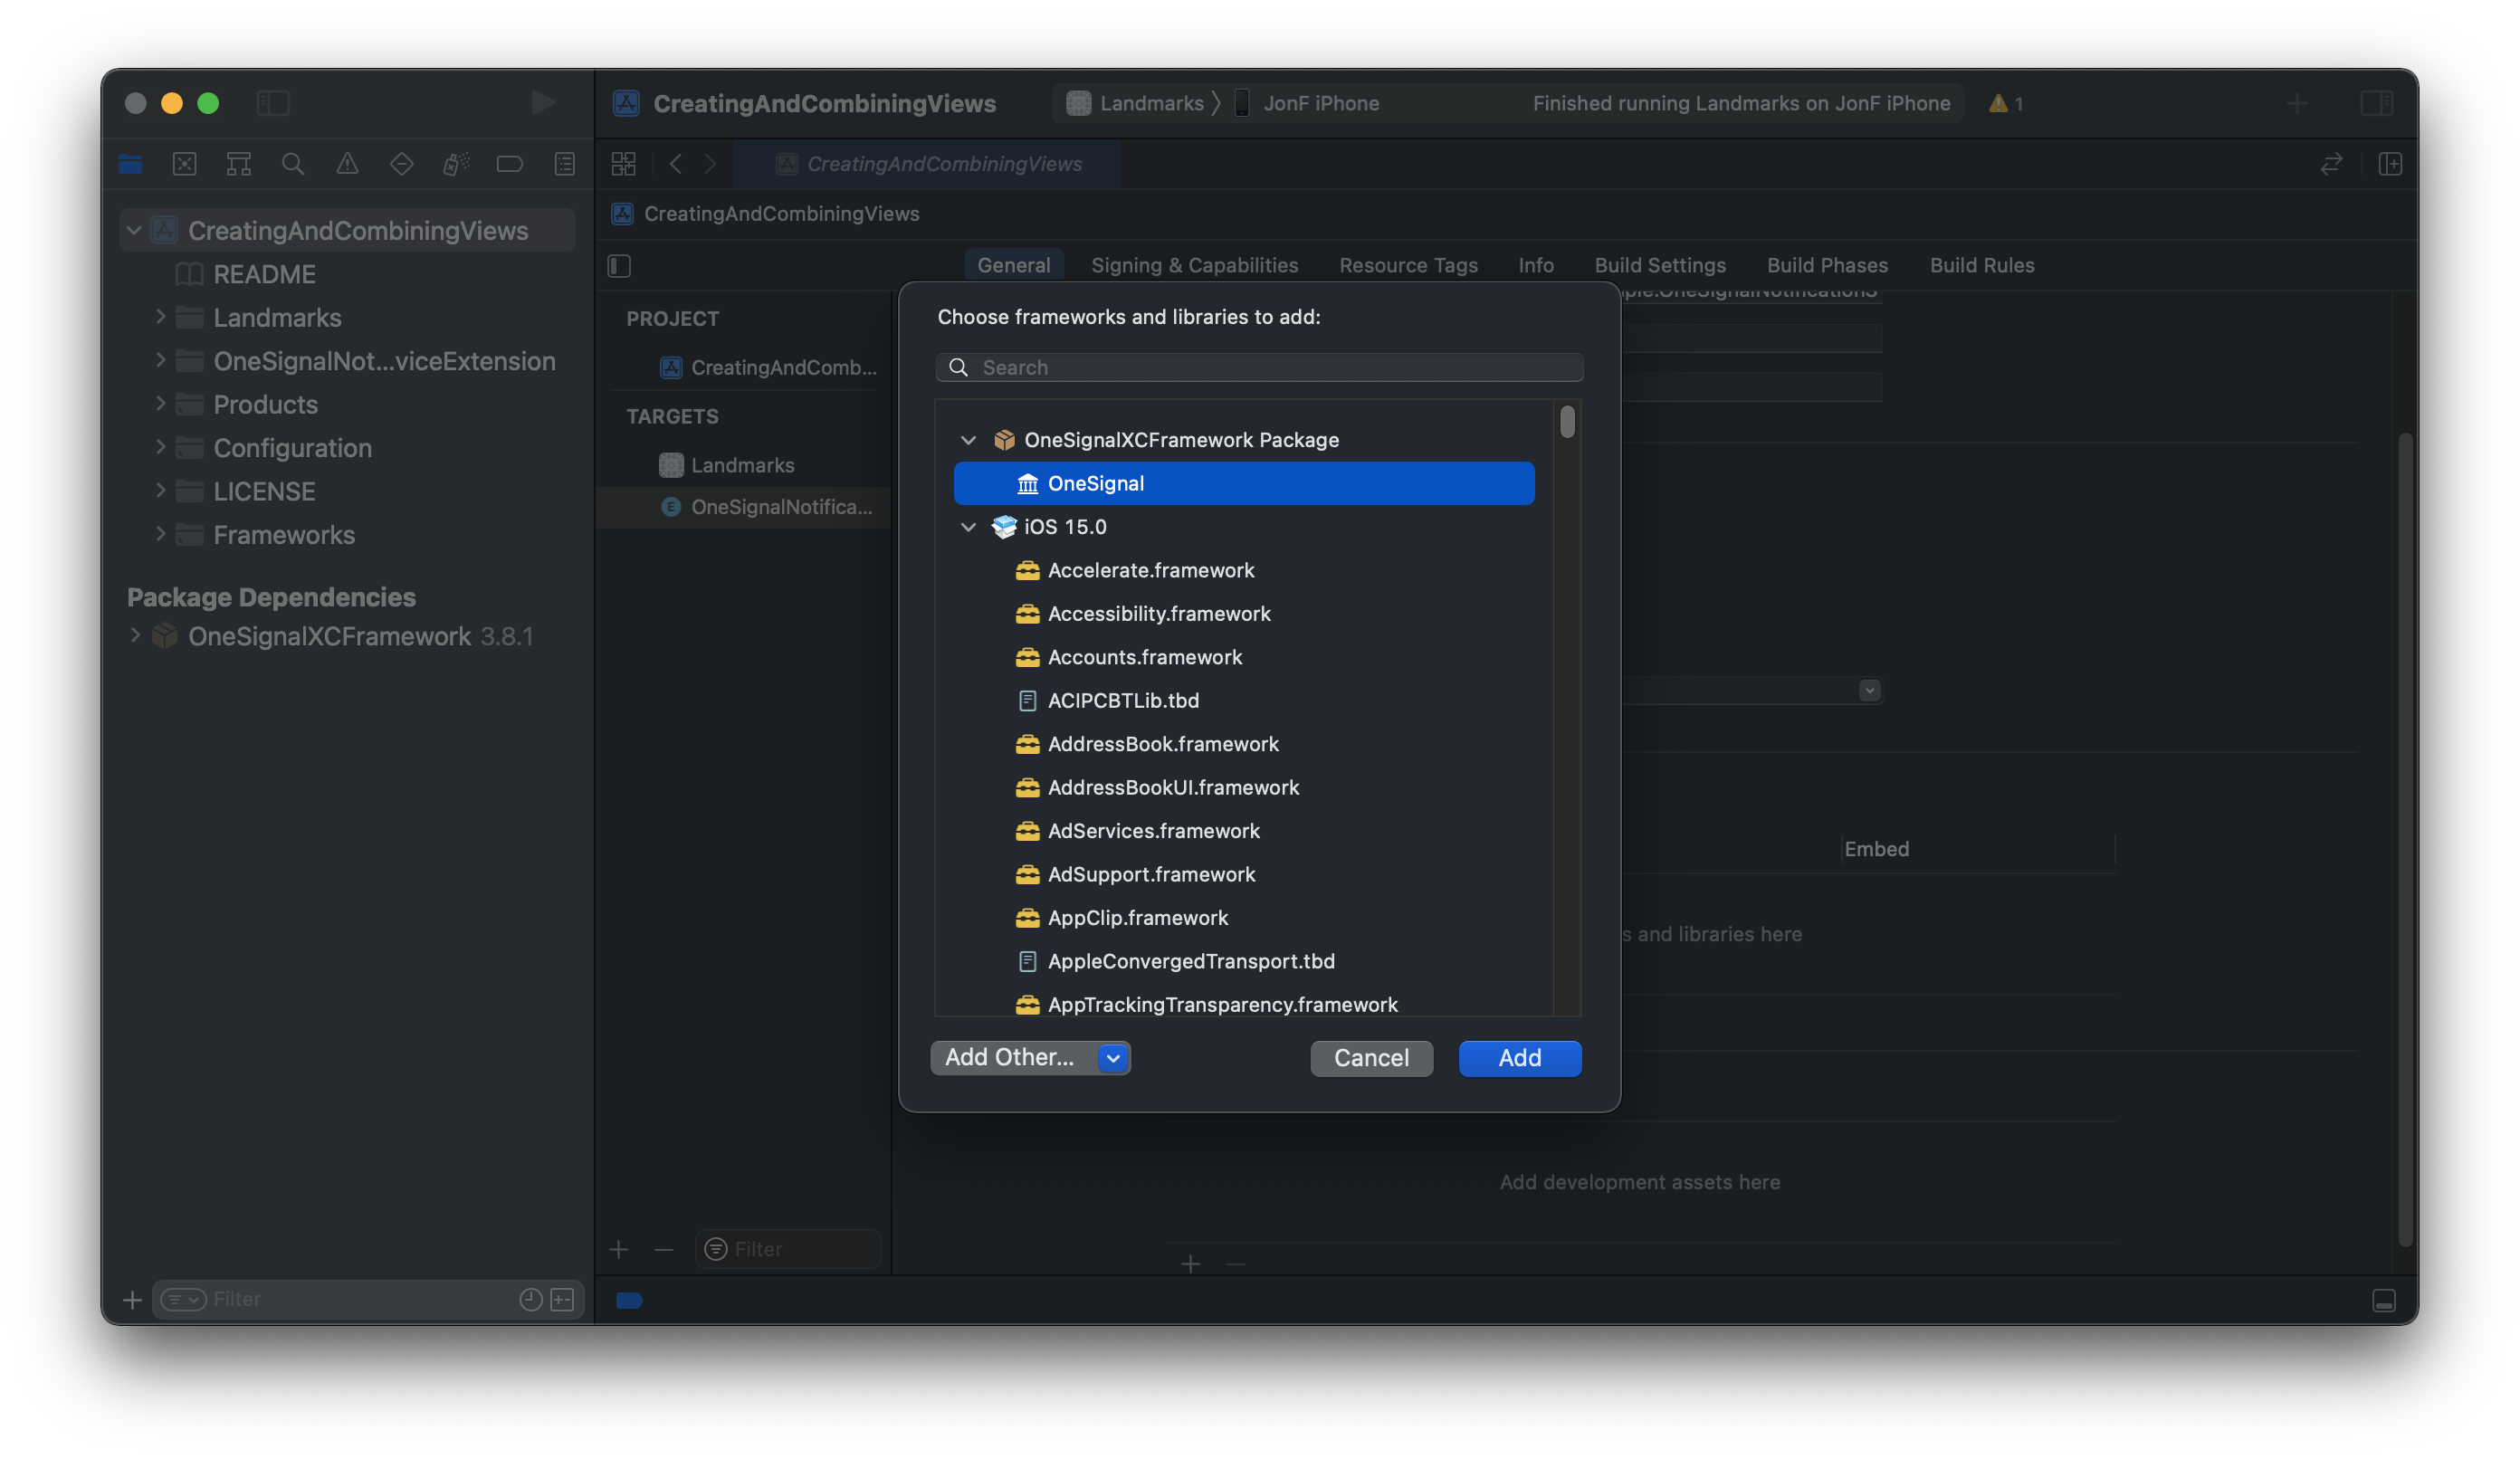This screenshot has height=1459, width=2520.
Task: Switch to Signing & Capabilities tab
Action: coord(1194,265)
